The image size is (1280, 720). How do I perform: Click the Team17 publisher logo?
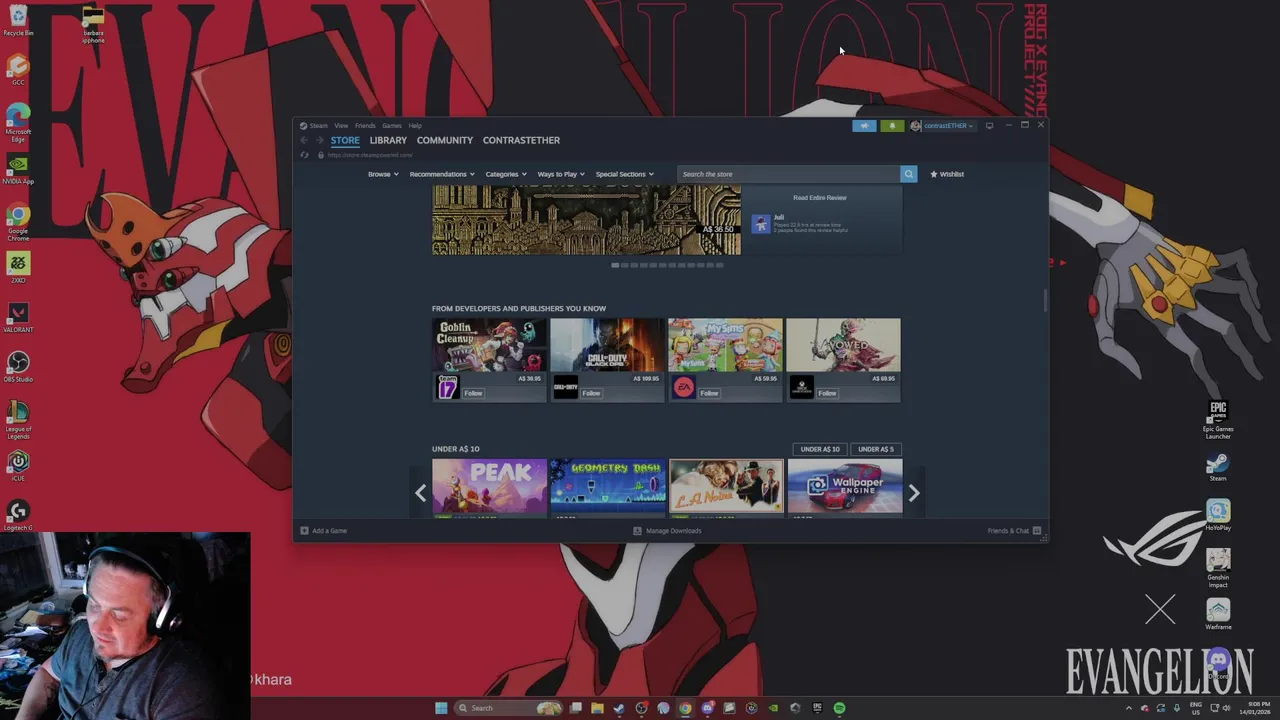(x=448, y=387)
